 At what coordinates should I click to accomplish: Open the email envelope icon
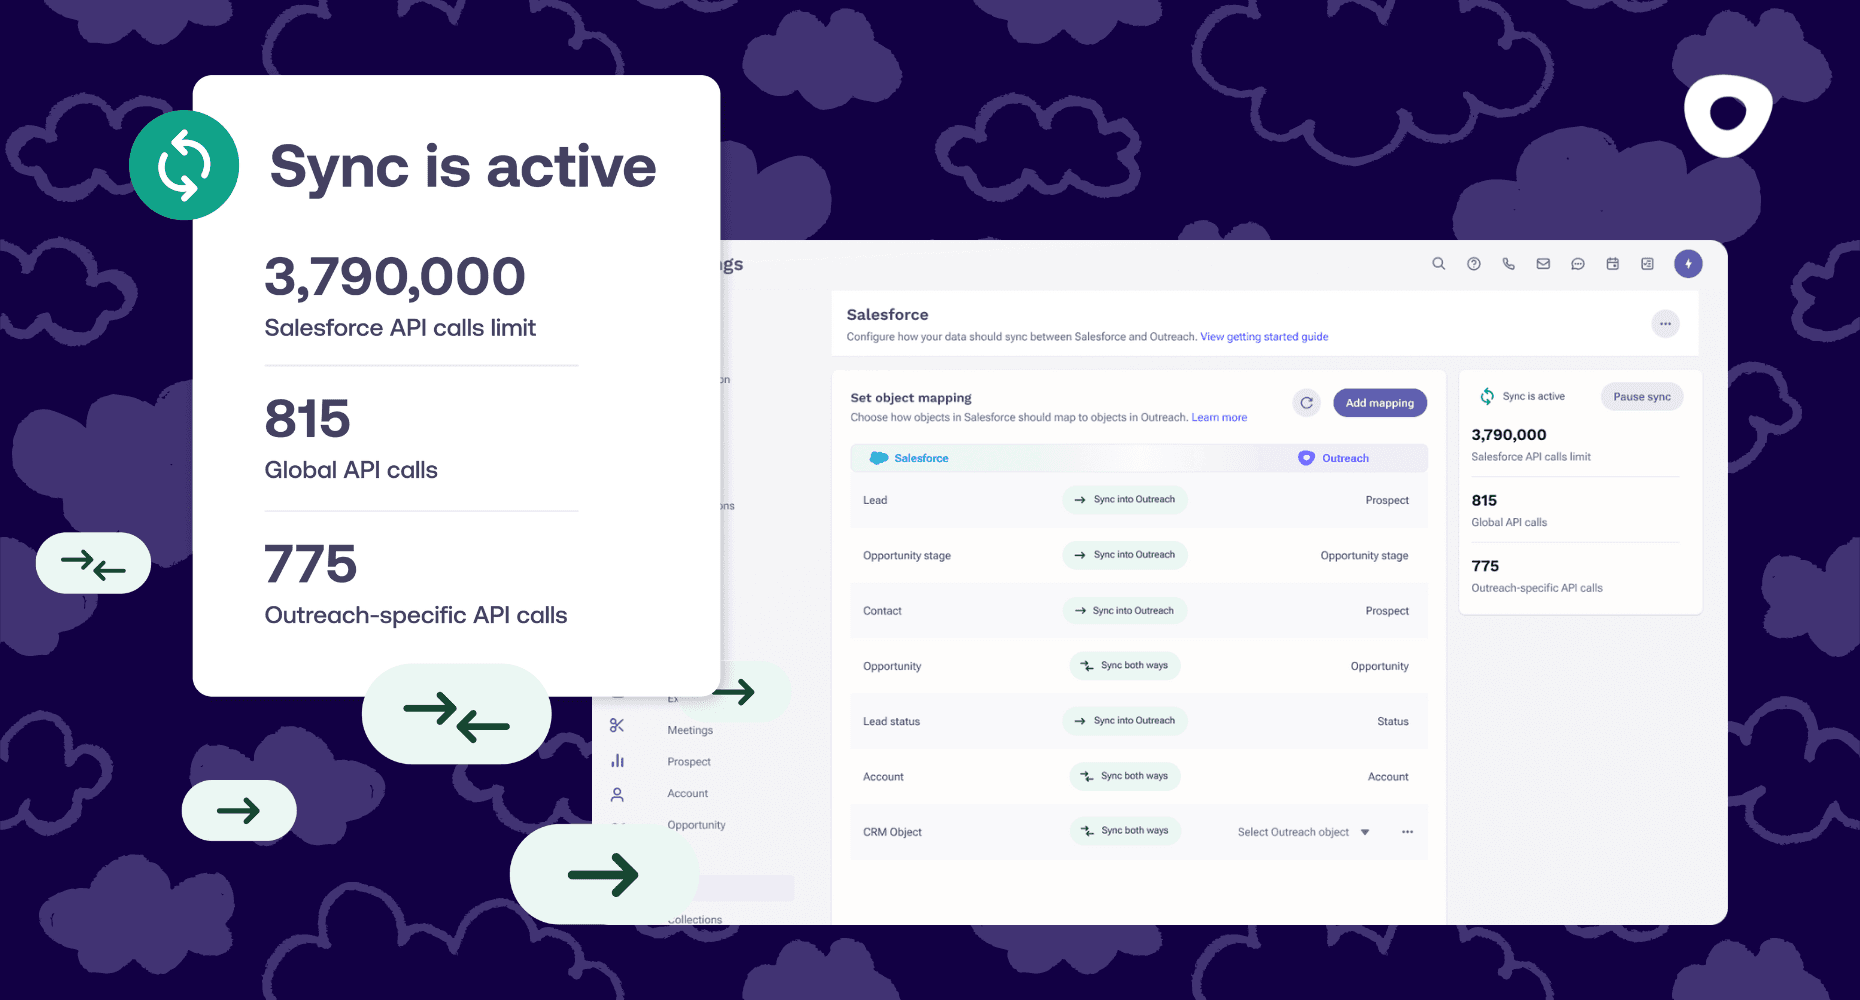[x=1543, y=264]
